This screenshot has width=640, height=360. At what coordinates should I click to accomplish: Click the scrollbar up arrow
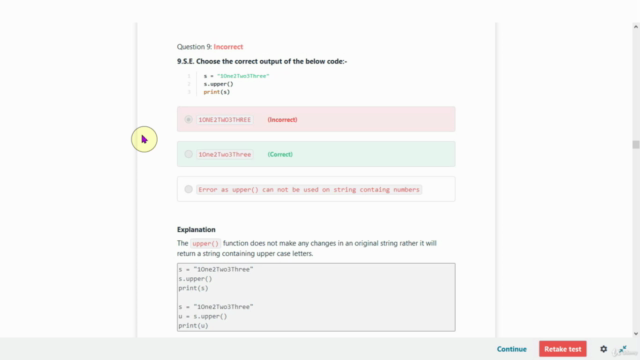[x=636, y=27]
